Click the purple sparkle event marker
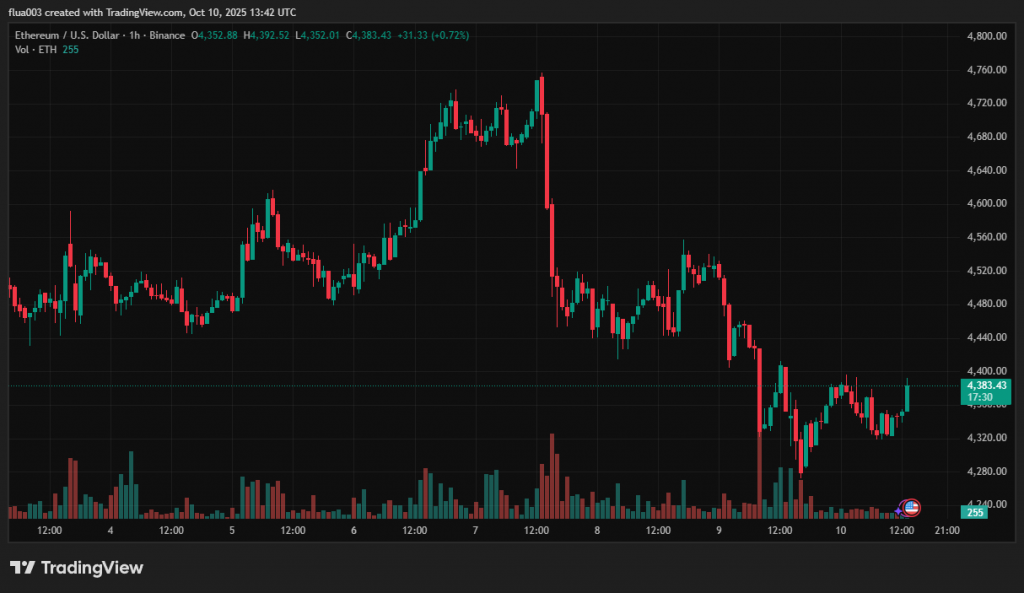This screenshot has height=593, width=1024. click(900, 511)
